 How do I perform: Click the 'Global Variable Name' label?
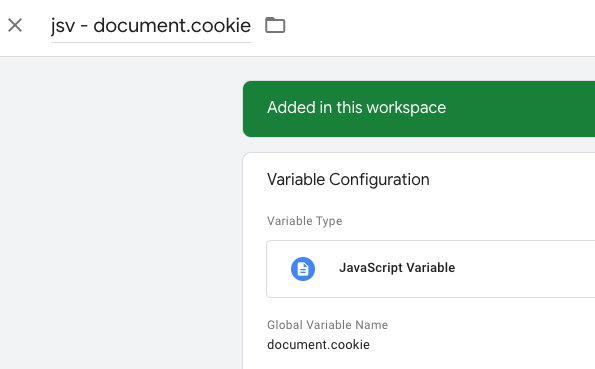click(327, 325)
